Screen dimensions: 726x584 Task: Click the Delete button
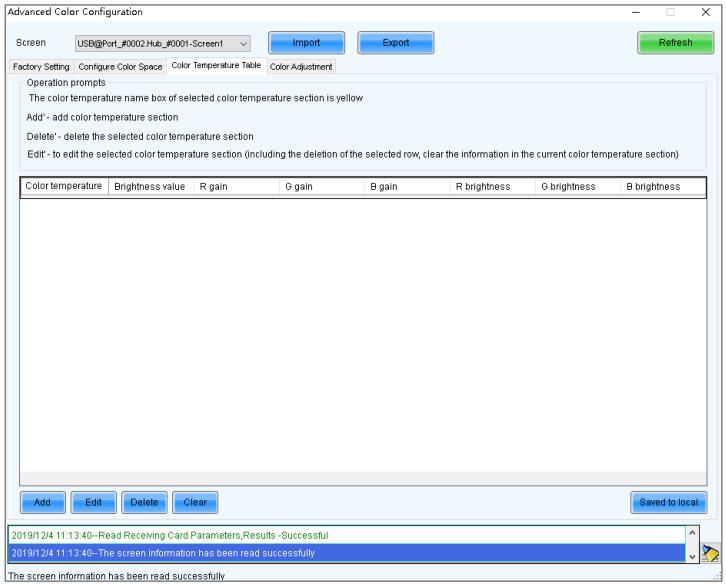pos(144,502)
